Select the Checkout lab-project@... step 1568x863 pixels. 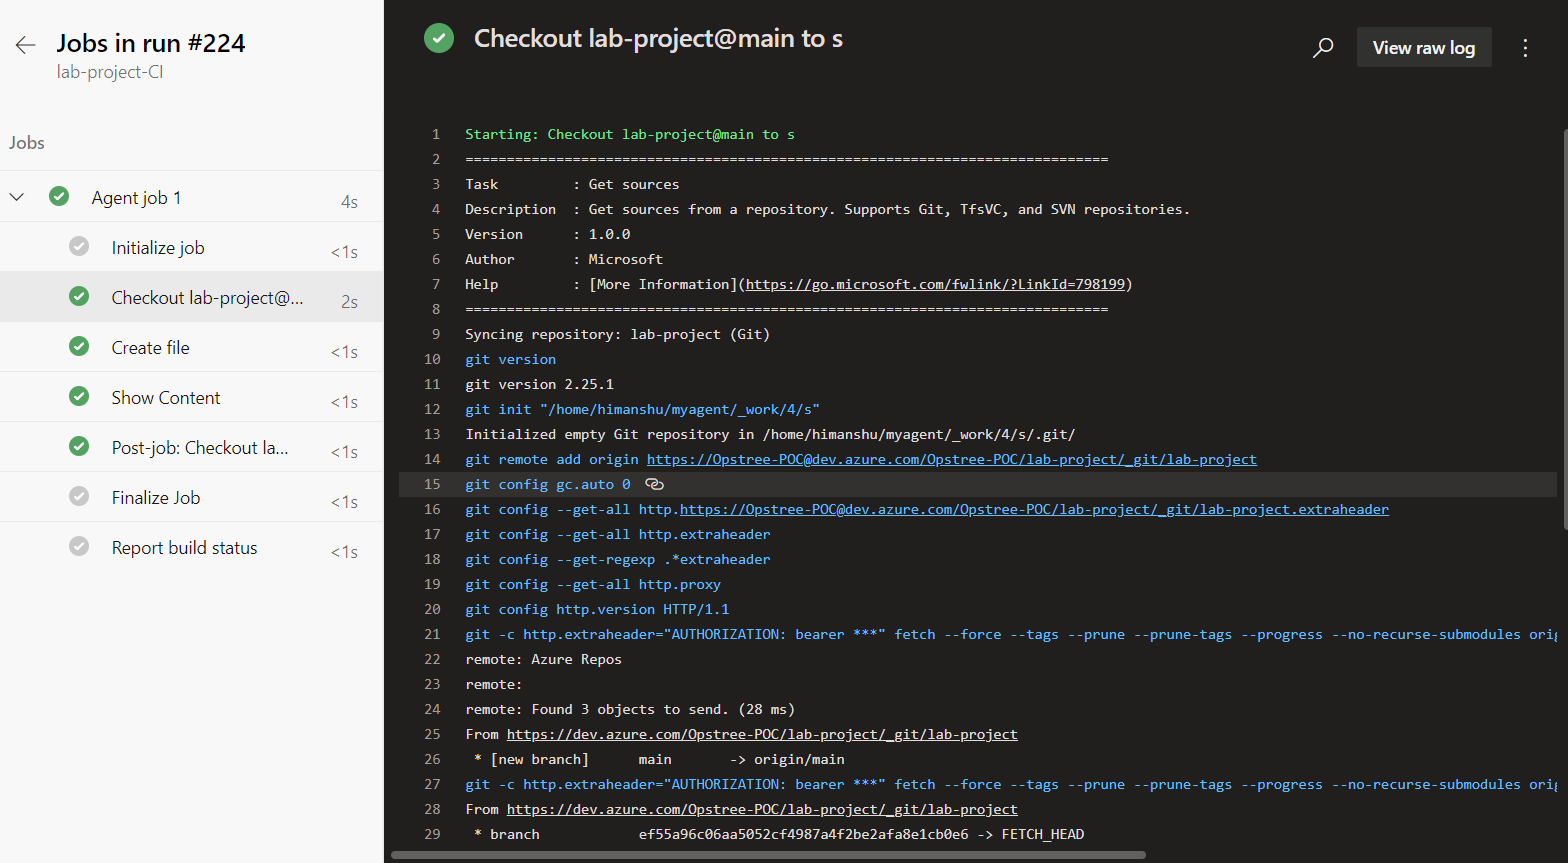tap(191, 297)
